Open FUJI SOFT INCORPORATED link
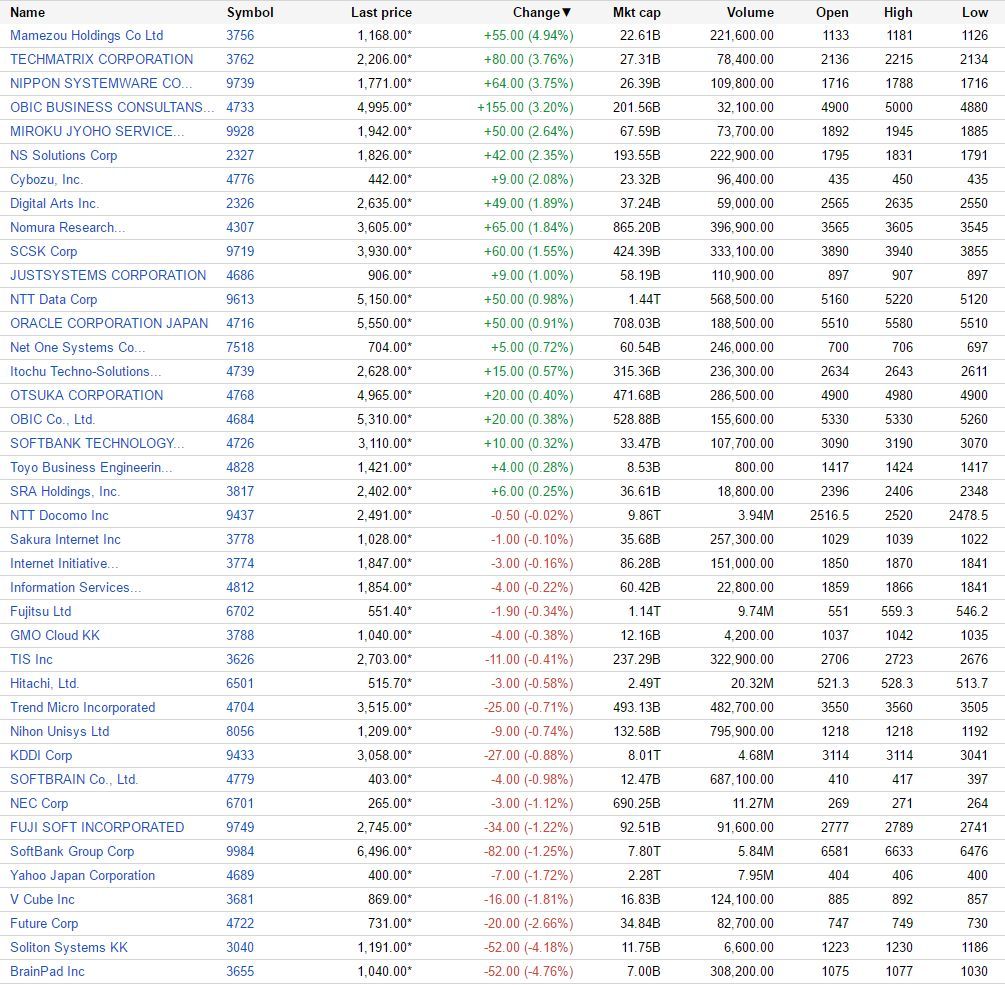 click(x=97, y=827)
